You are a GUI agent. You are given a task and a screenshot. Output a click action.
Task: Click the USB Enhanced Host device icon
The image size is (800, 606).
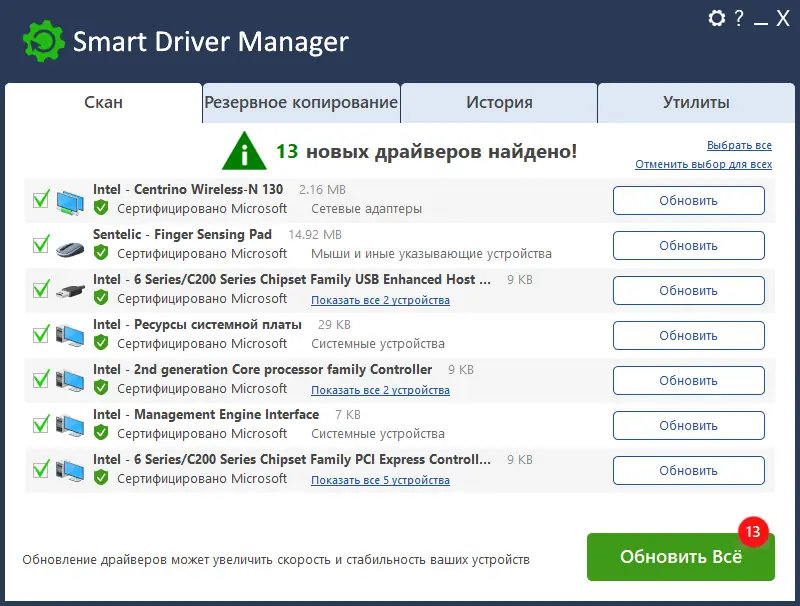click(x=70, y=290)
